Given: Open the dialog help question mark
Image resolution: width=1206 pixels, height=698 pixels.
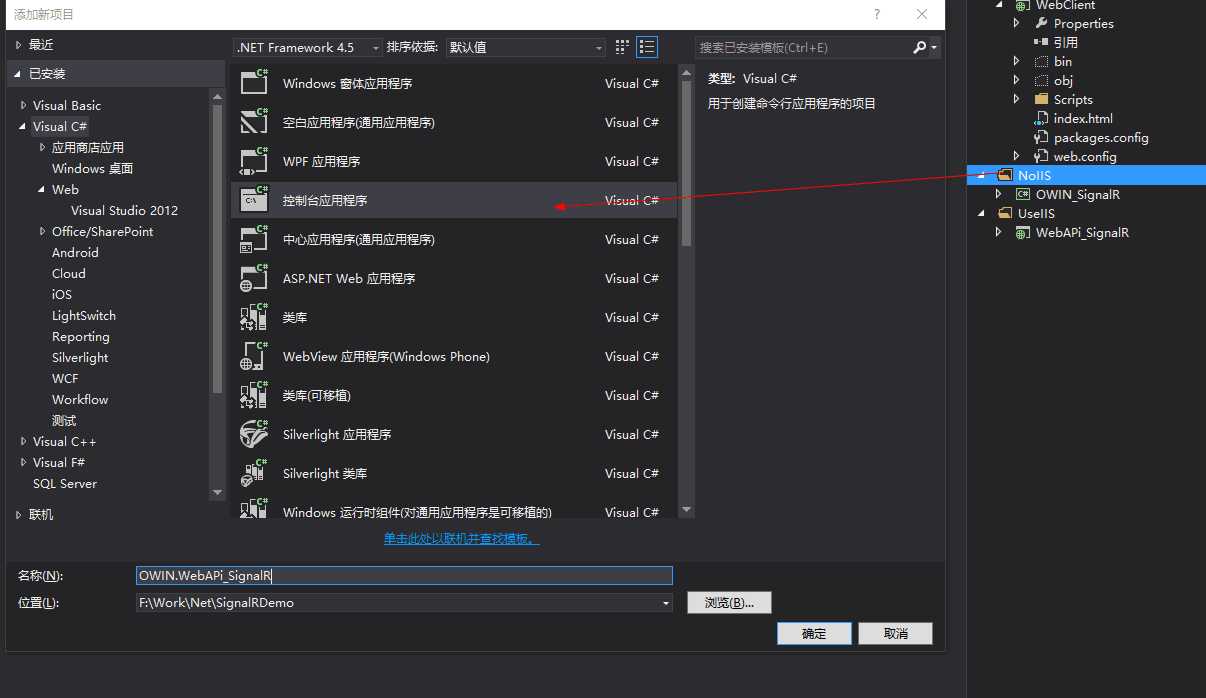Looking at the screenshot, I should pos(877,14).
